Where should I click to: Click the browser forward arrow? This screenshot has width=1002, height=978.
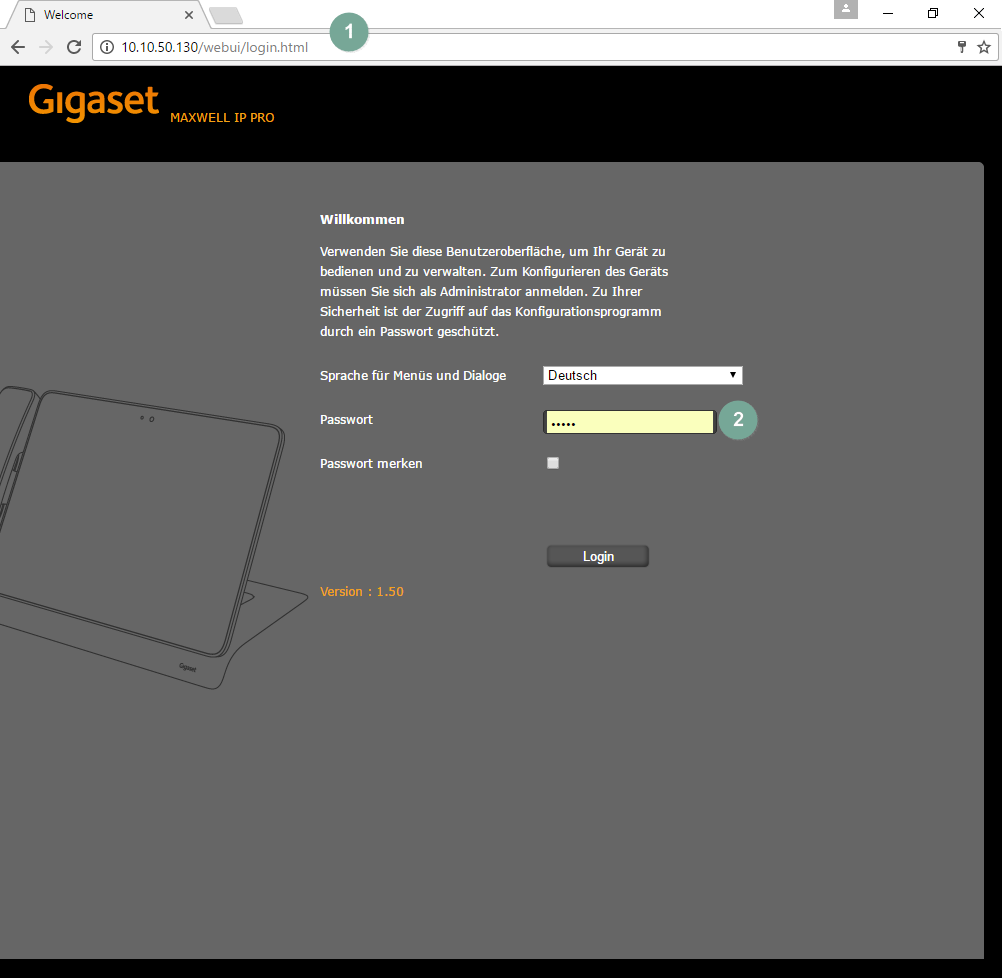pyautogui.click(x=45, y=47)
